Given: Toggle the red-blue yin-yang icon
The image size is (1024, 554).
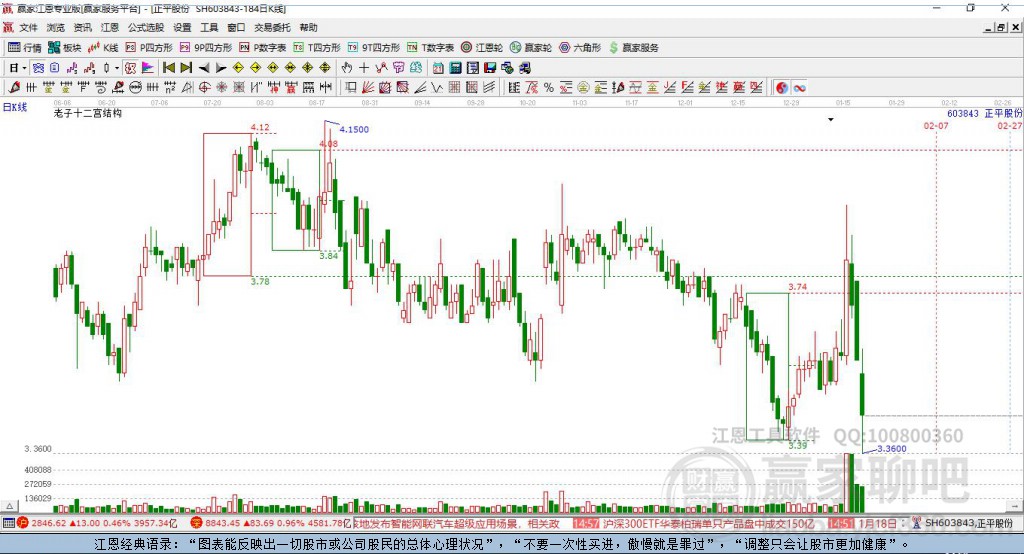Looking at the screenshot, I should pos(782,88).
